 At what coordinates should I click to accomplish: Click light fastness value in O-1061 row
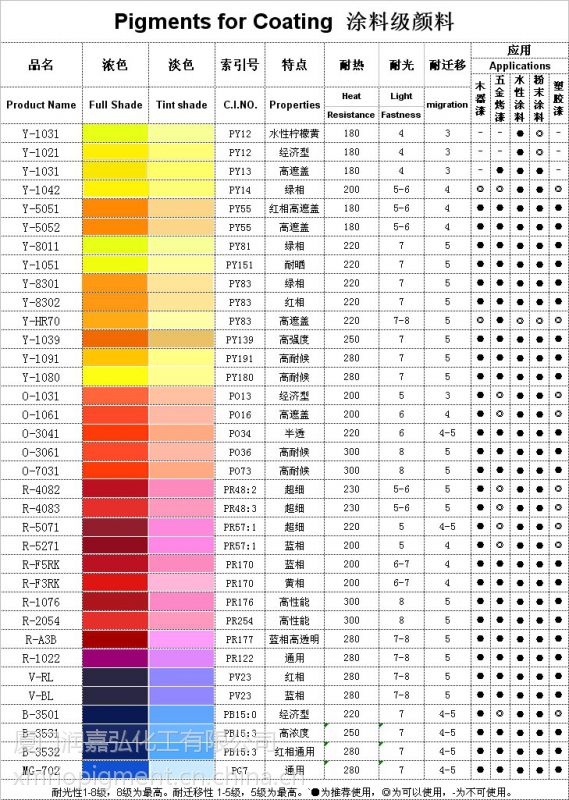pyautogui.click(x=401, y=415)
